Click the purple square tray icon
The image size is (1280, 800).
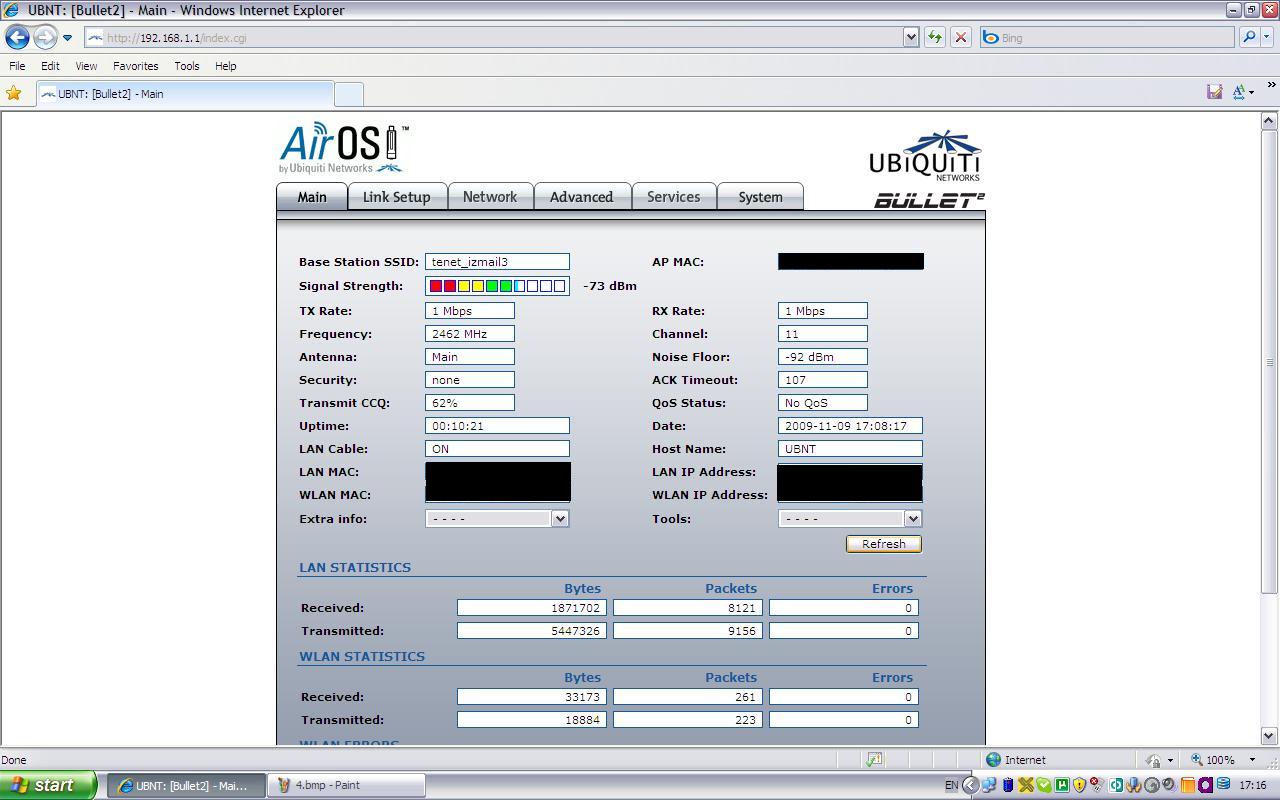tap(1205, 785)
